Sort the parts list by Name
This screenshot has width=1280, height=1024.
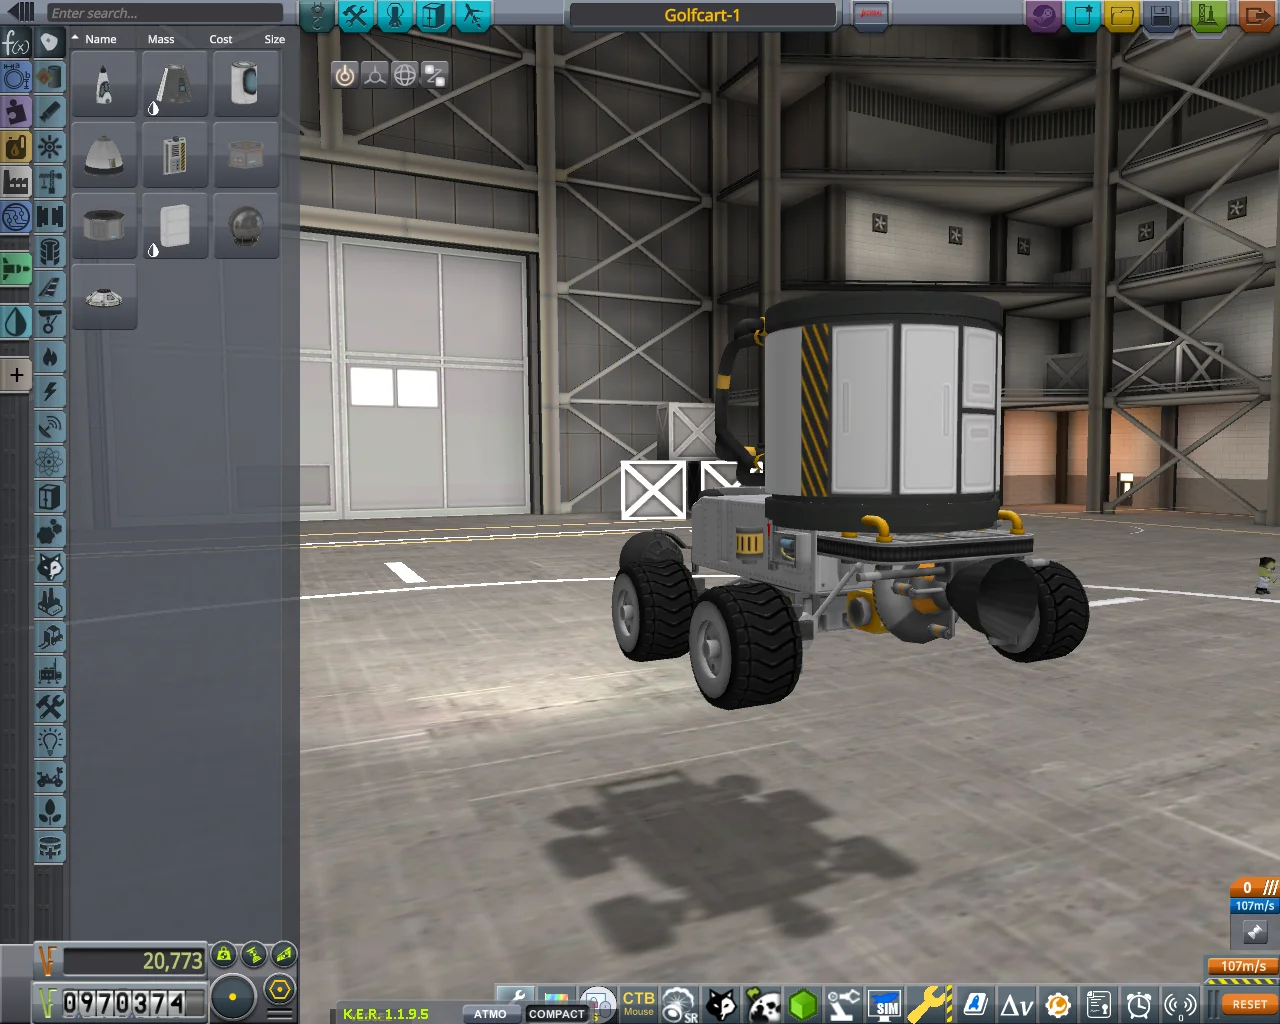(101, 39)
